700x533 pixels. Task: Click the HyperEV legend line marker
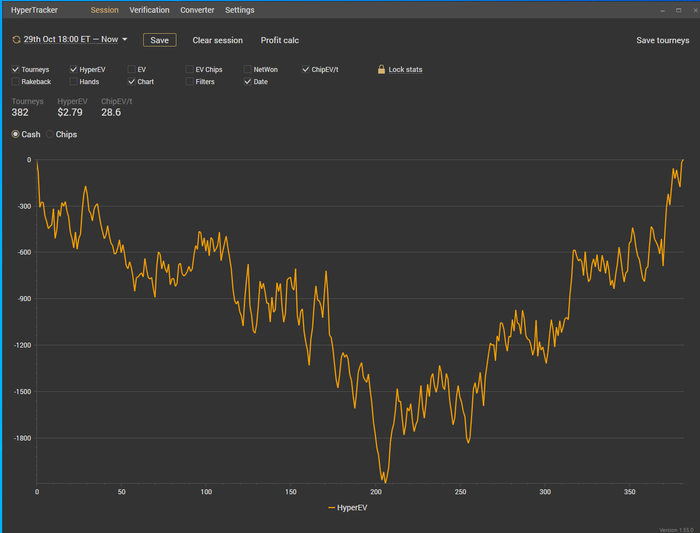click(332, 508)
